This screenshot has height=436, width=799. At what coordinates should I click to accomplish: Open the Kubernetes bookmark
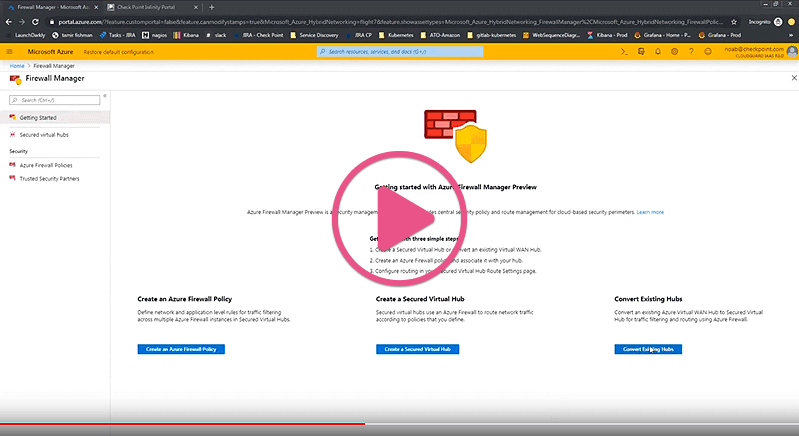[x=396, y=35]
